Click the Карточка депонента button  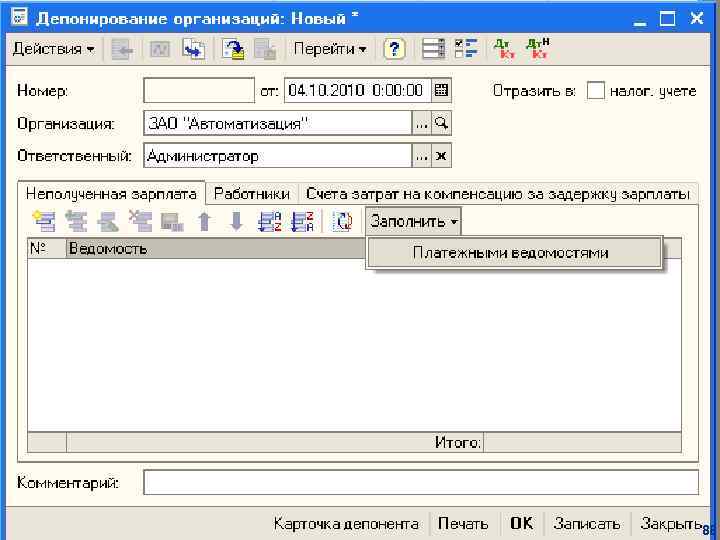[x=346, y=523]
